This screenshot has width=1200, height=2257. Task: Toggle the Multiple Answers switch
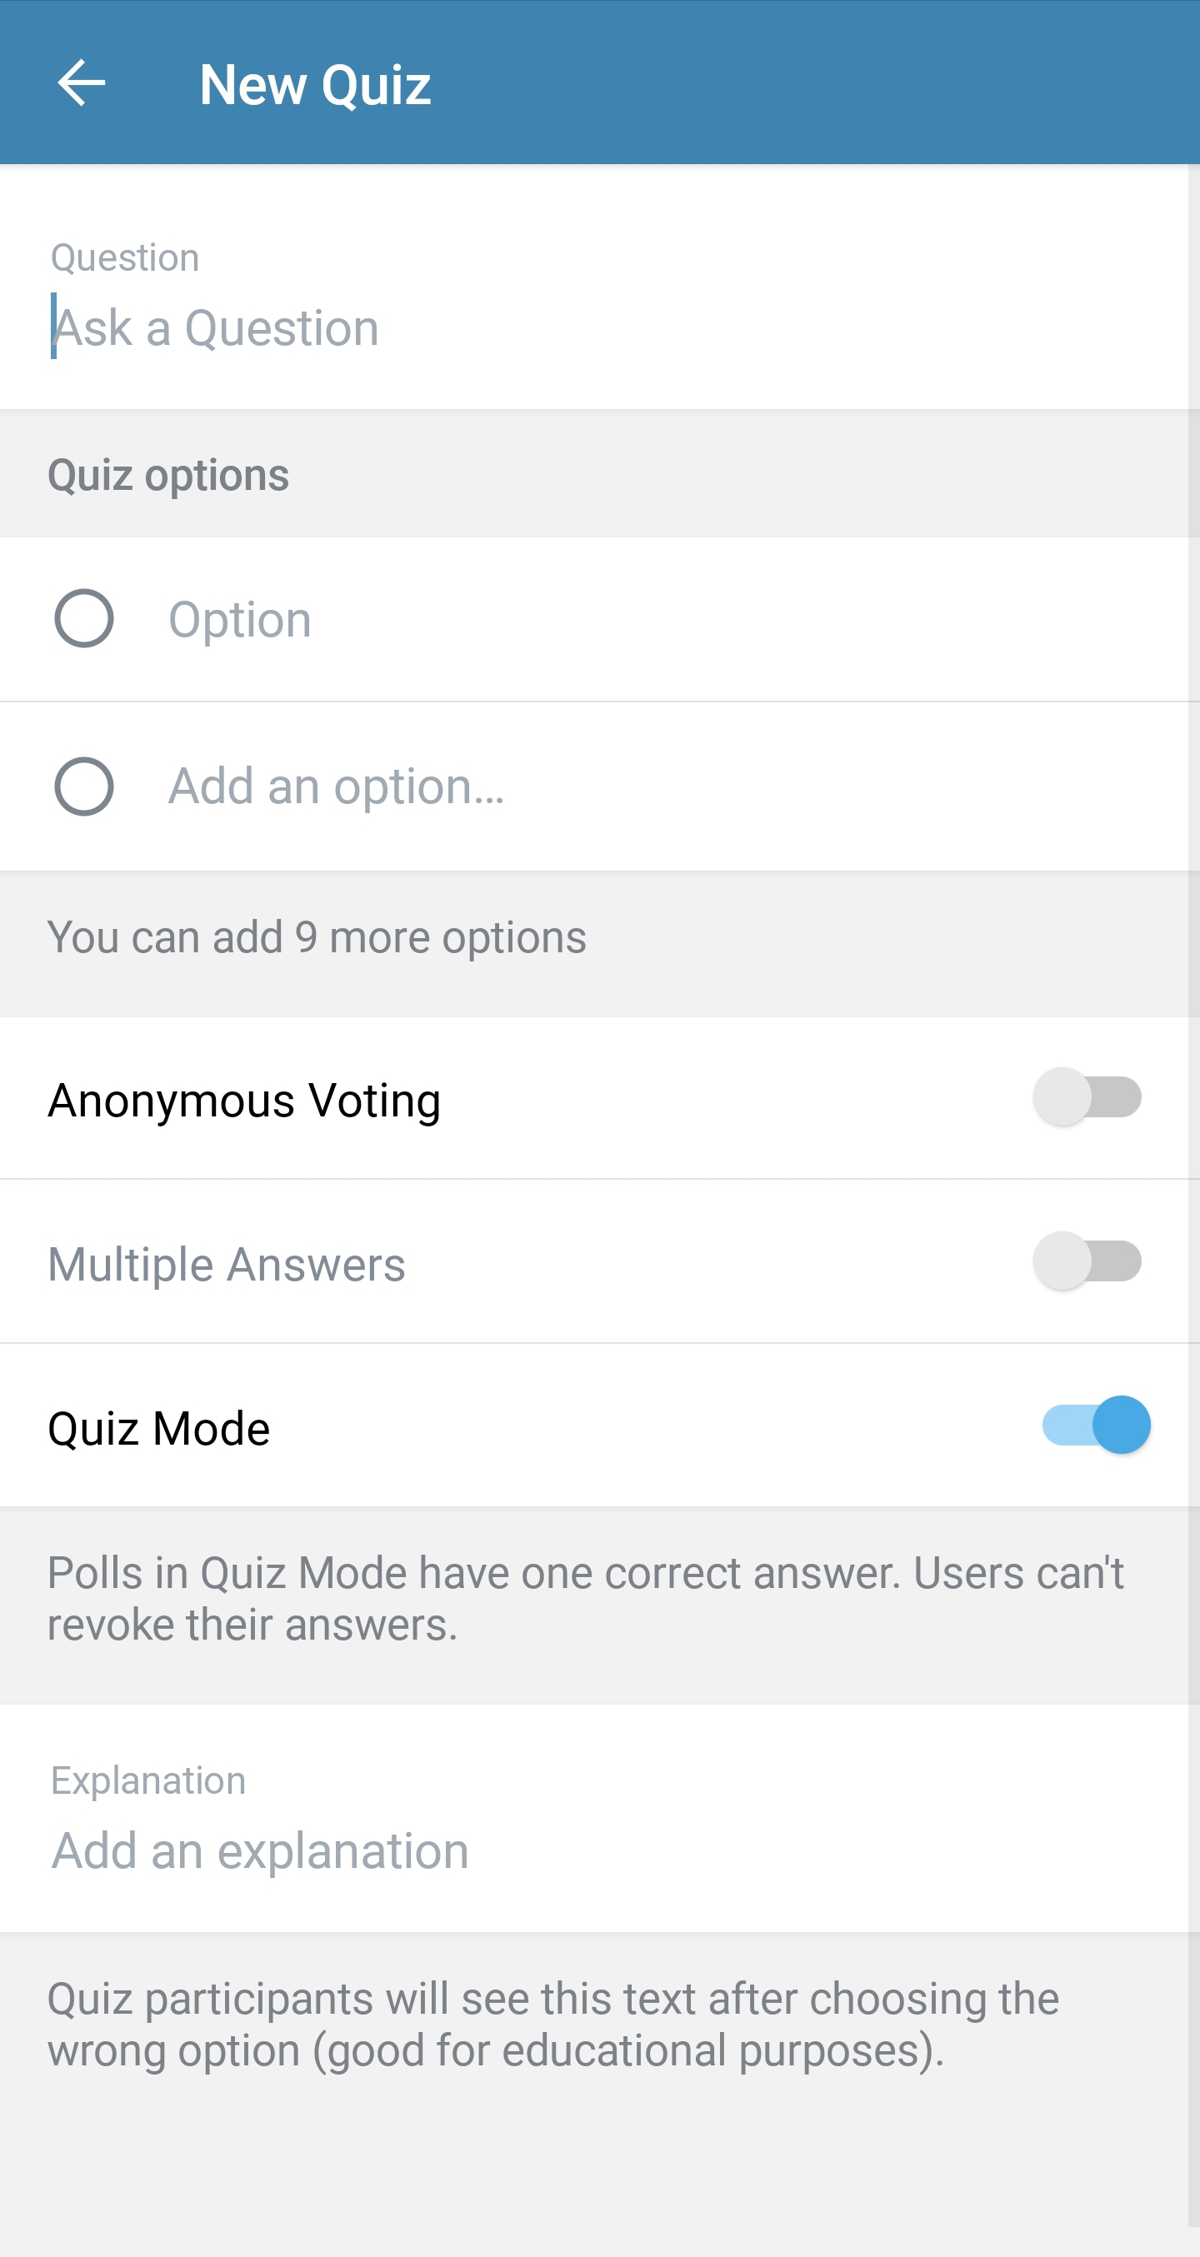coord(1088,1261)
